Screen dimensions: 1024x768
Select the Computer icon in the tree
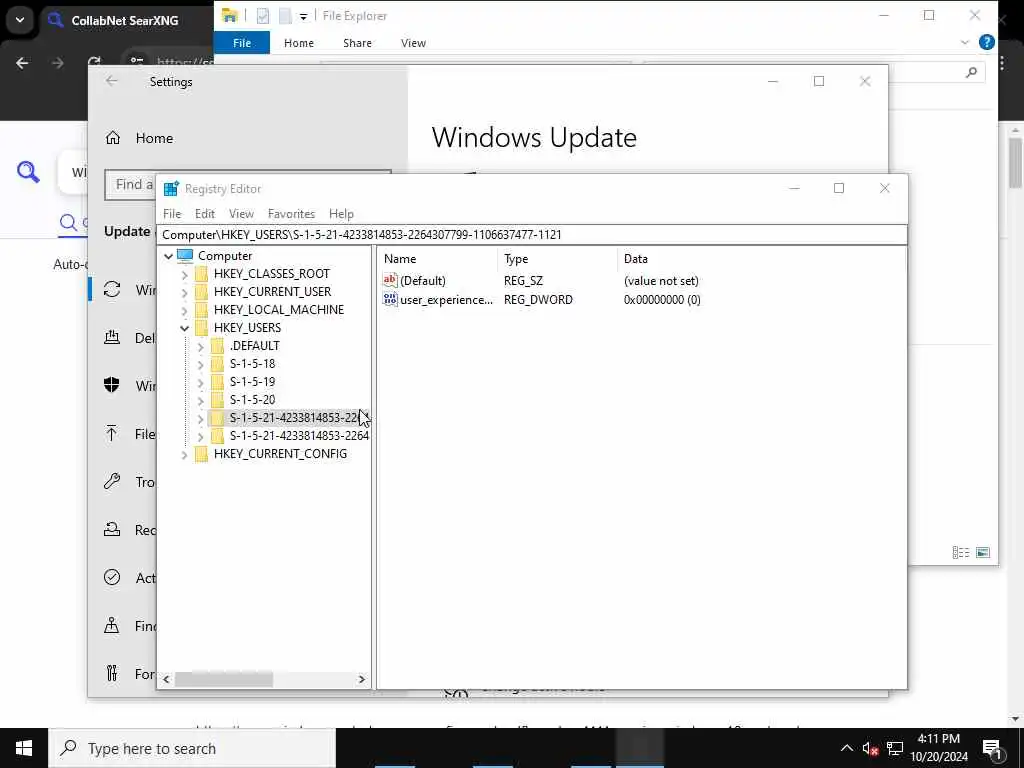pyautogui.click(x=185, y=255)
